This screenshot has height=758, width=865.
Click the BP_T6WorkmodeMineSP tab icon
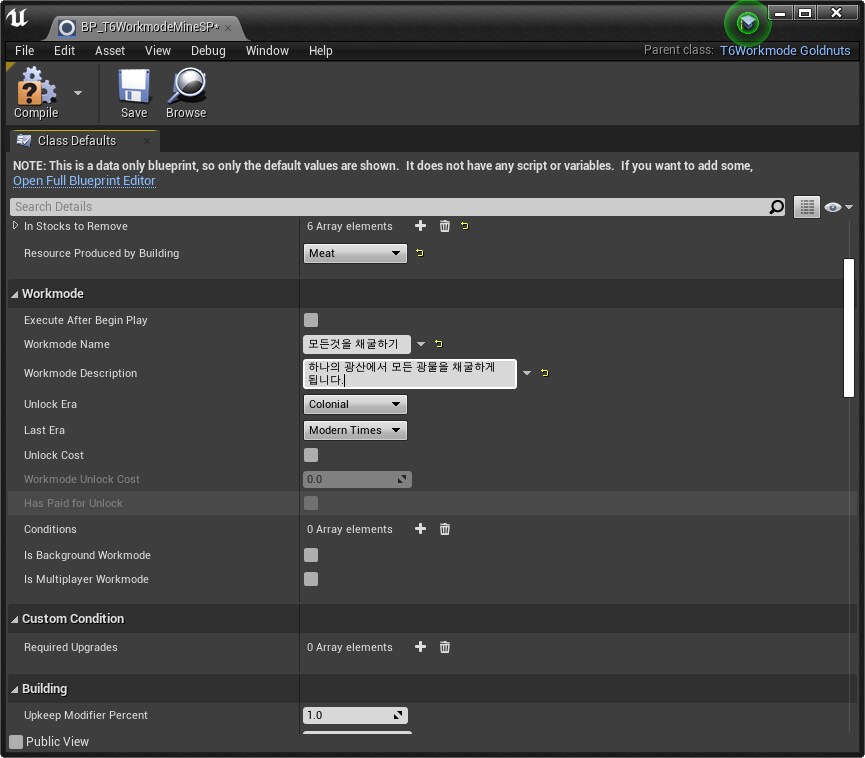pyautogui.click(x=67, y=27)
